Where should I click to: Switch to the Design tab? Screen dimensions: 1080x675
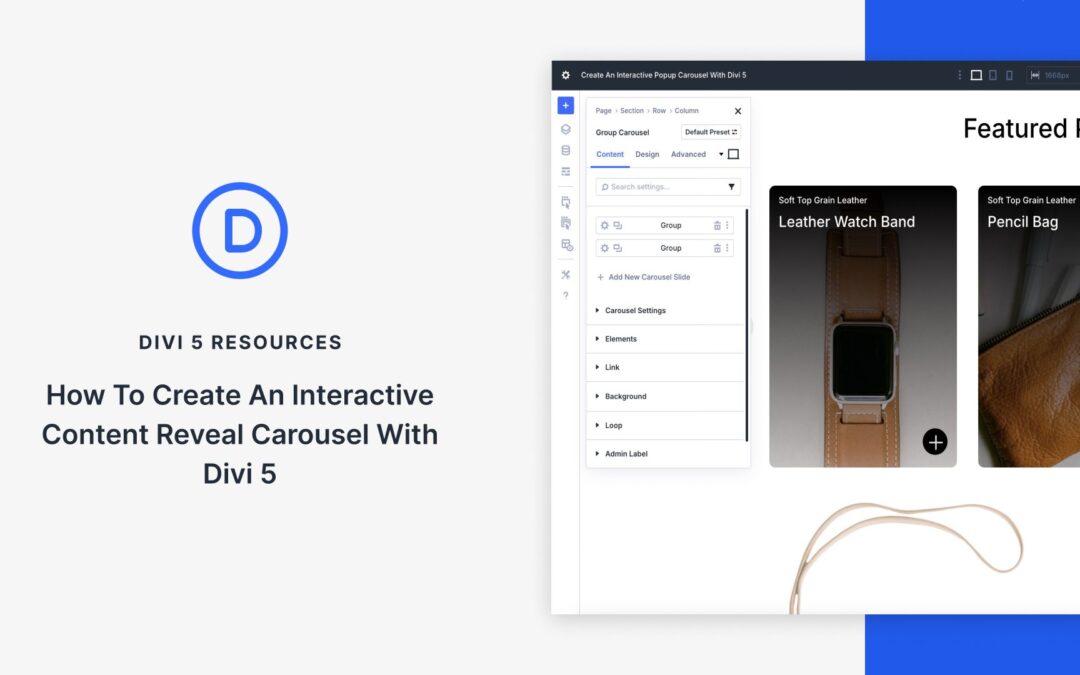point(648,154)
